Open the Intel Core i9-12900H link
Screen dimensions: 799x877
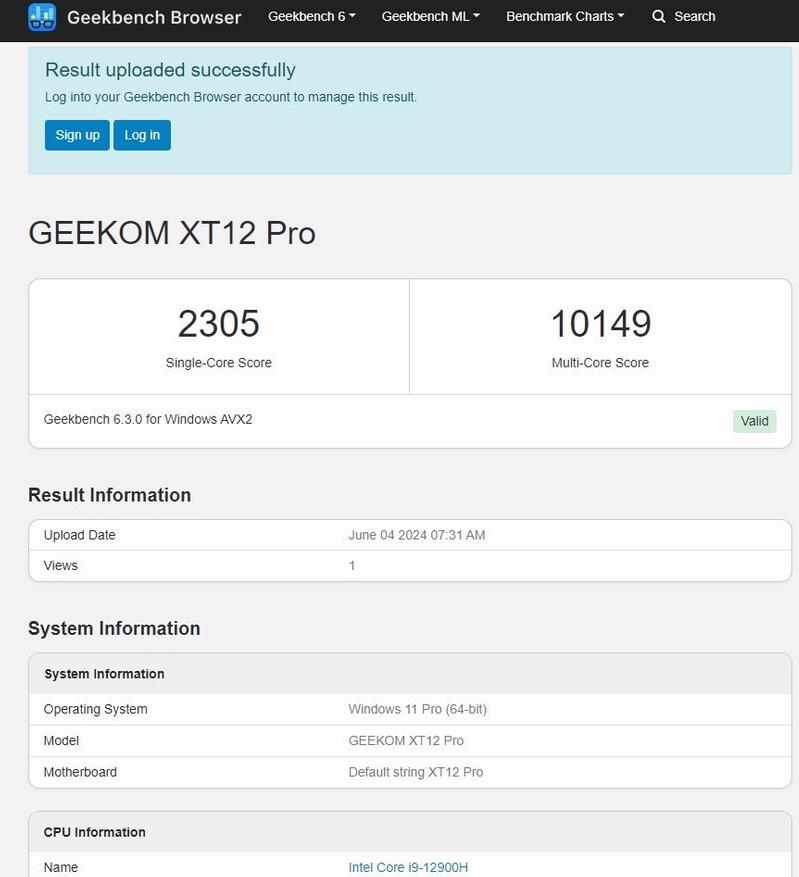408,867
